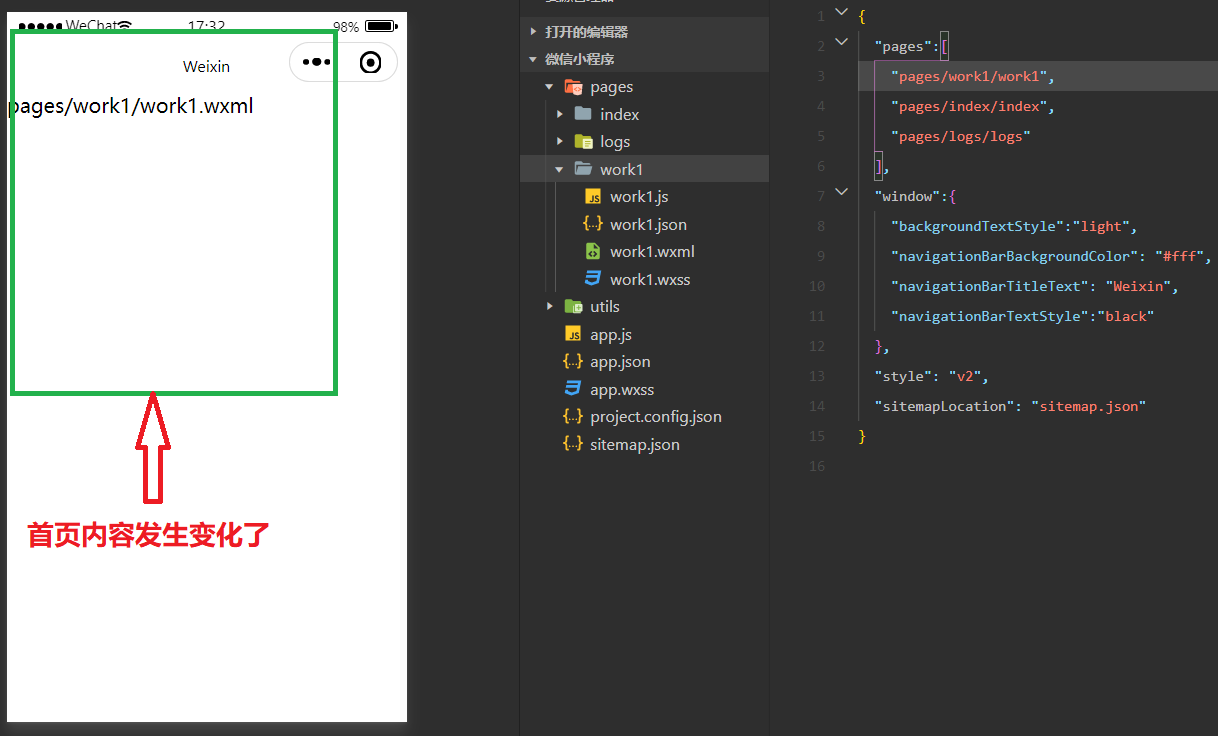Screen dimensions: 1218x736
Task: Click the 17:32 time in simulator status bar
Action: click(x=206, y=26)
